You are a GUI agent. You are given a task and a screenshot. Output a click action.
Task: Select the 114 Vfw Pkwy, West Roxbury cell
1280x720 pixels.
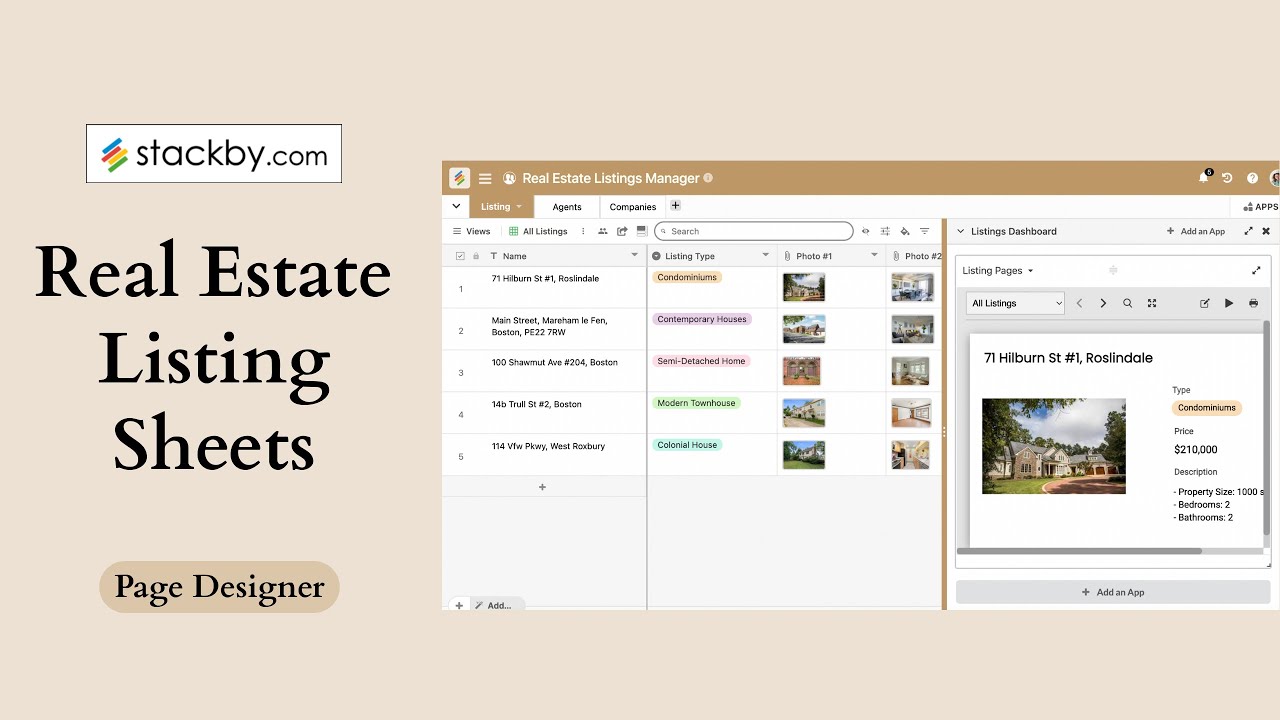pos(564,455)
